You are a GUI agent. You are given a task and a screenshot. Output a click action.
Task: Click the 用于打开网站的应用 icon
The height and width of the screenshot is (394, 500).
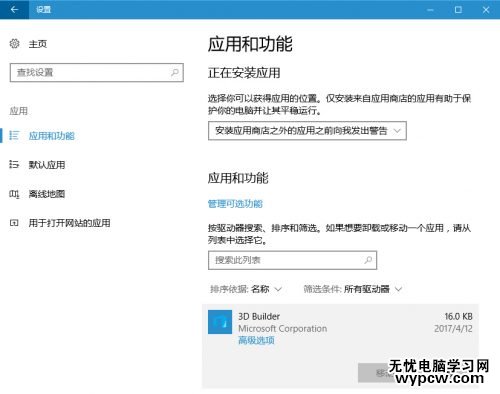pyautogui.click(x=14, y=223)
